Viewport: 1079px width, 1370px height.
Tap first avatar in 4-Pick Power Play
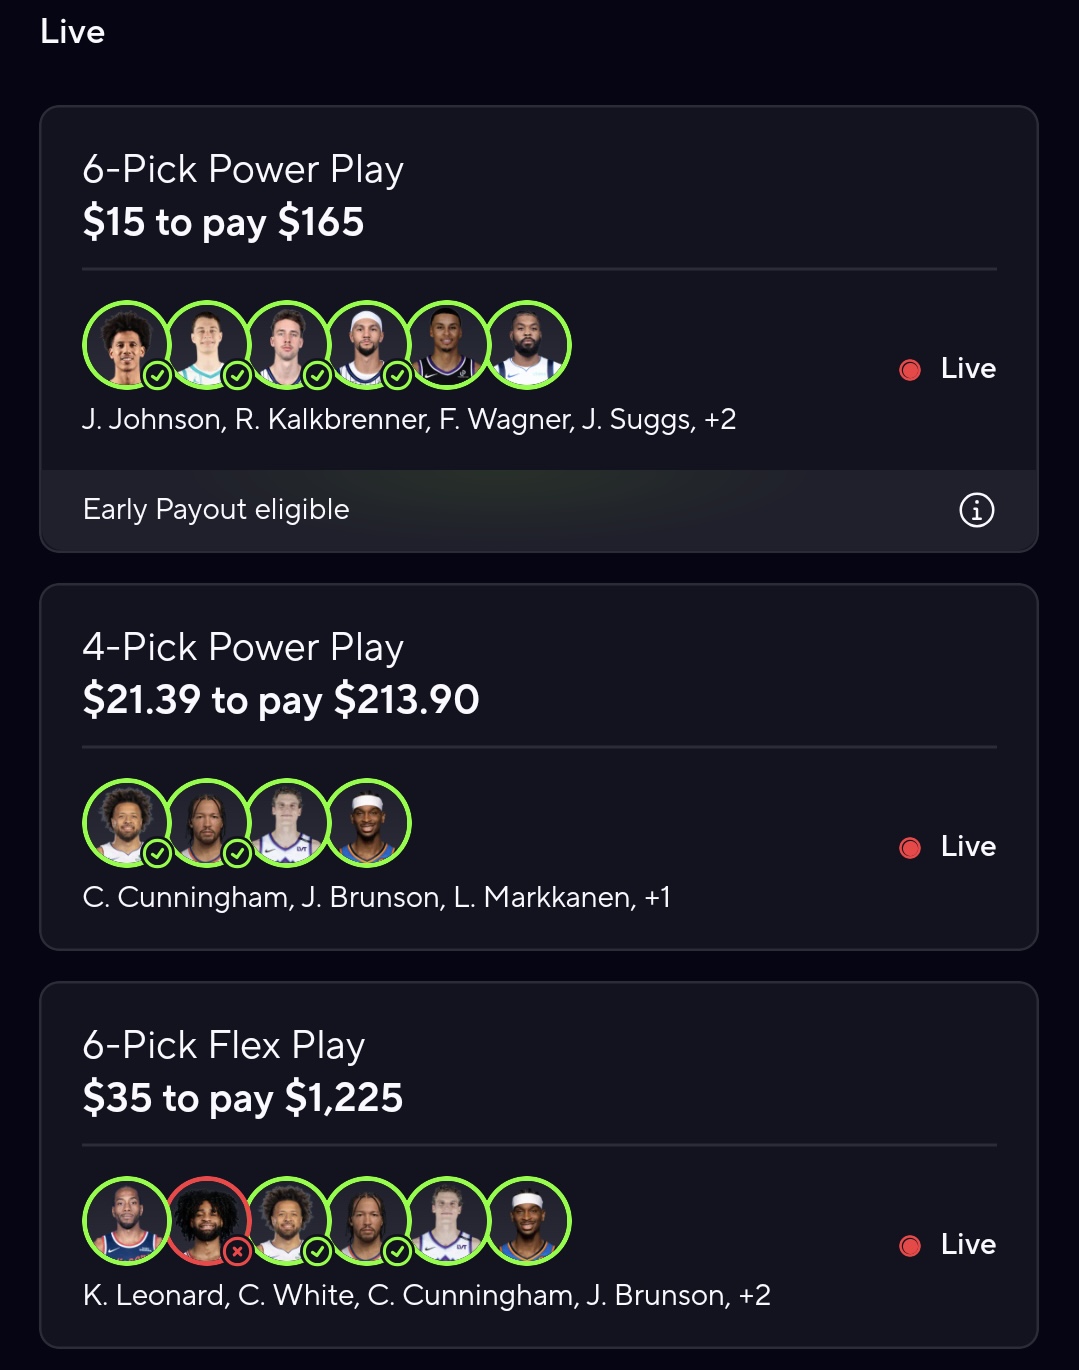(126, 821)
